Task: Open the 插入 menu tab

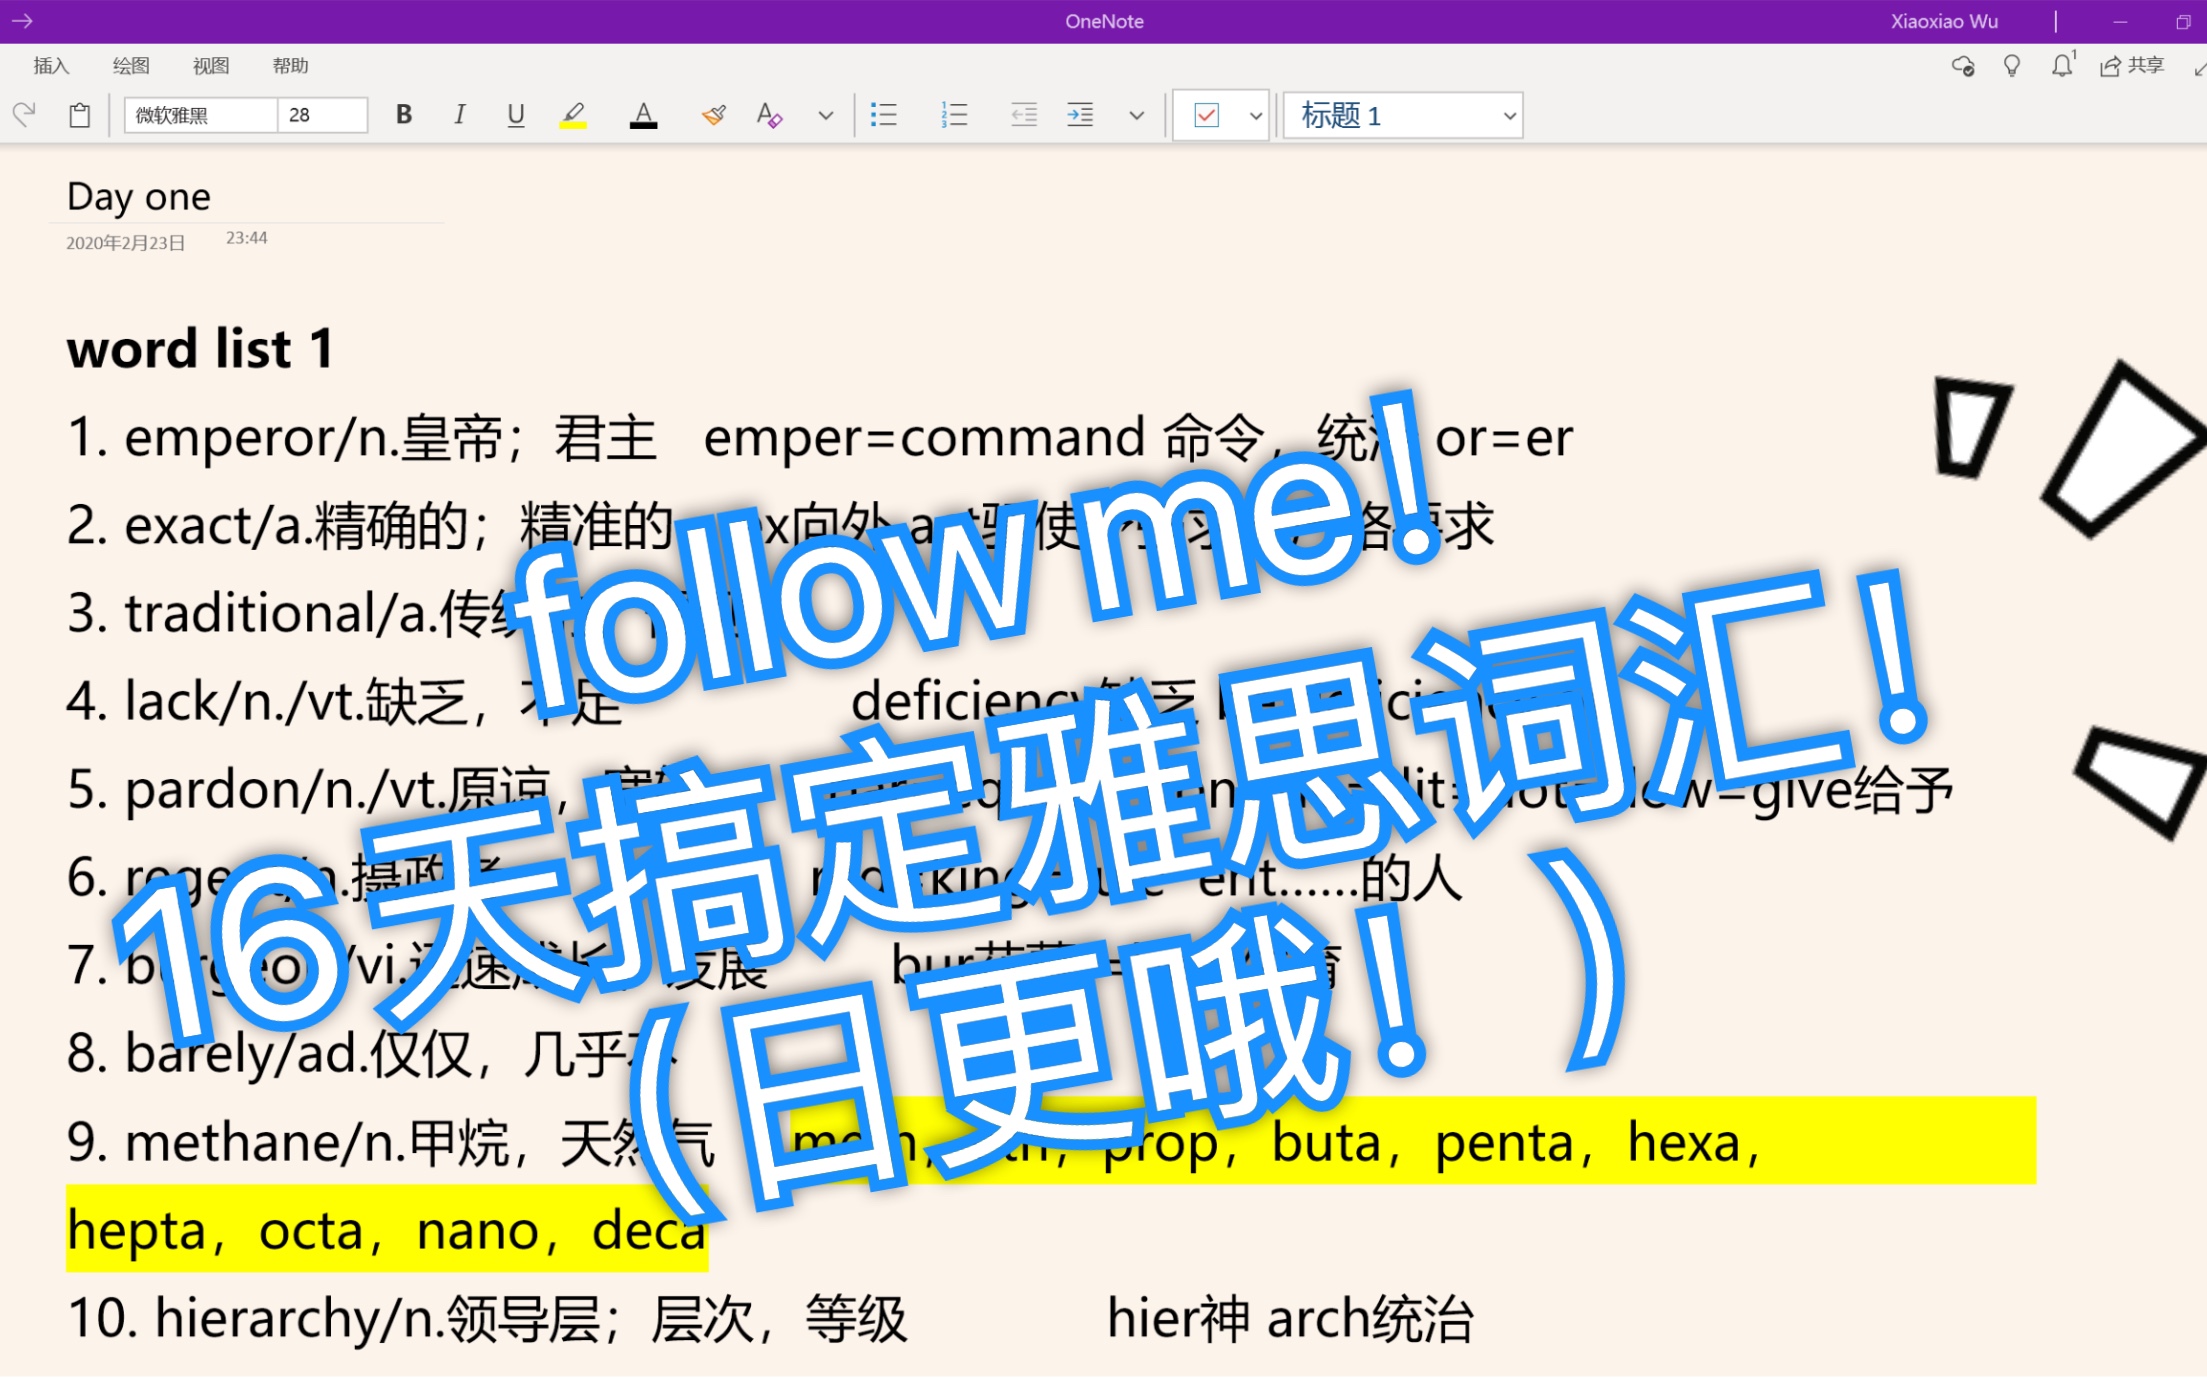Action: point(51,66)
